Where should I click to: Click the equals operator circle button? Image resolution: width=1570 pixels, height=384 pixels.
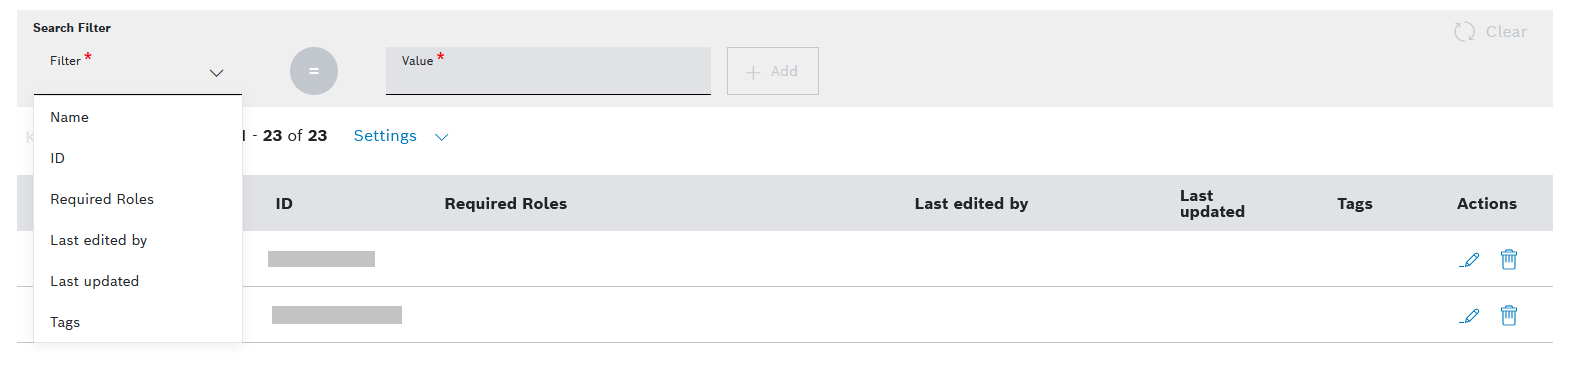point(314,71)
